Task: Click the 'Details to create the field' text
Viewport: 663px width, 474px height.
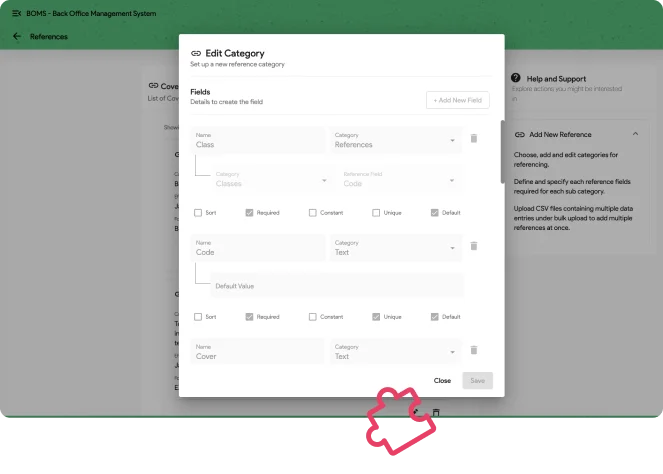Action: [x=226, y=102]
